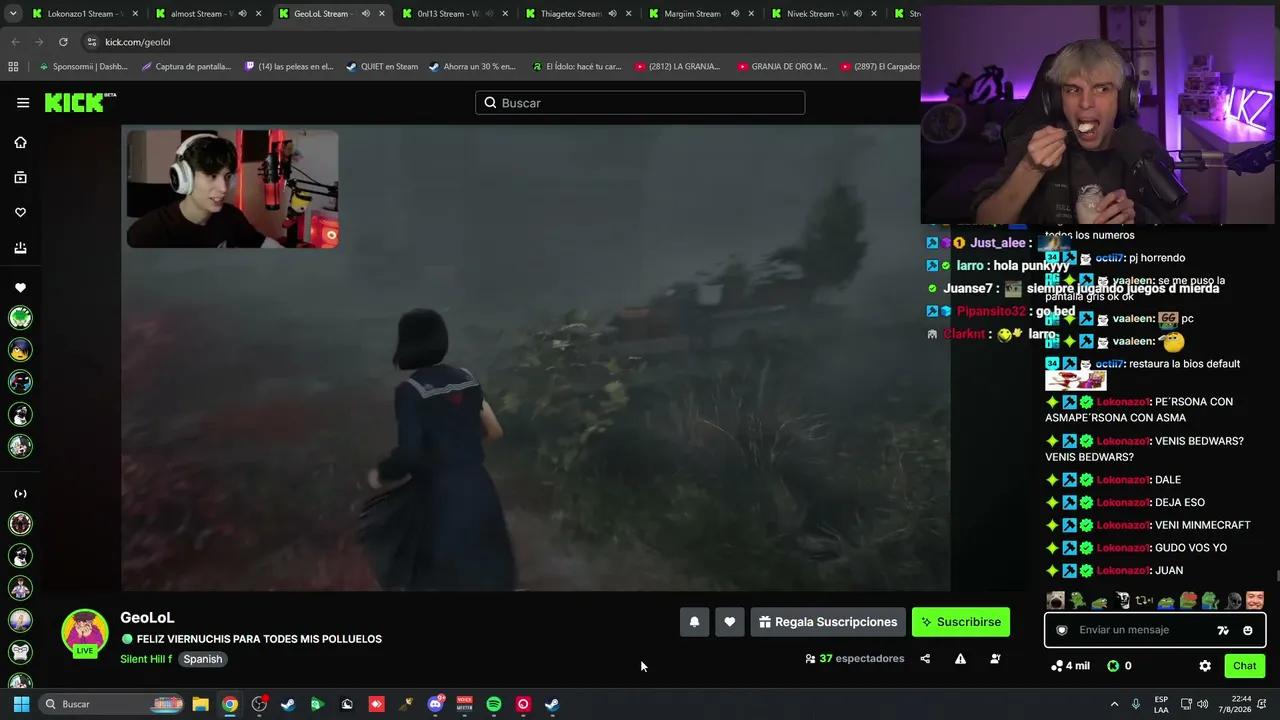The width and height of the screenshot is (1280, 720).
Task: Click the Kick coin balance showing 0
Action: pyautogui.click(x=1119, y=666)
